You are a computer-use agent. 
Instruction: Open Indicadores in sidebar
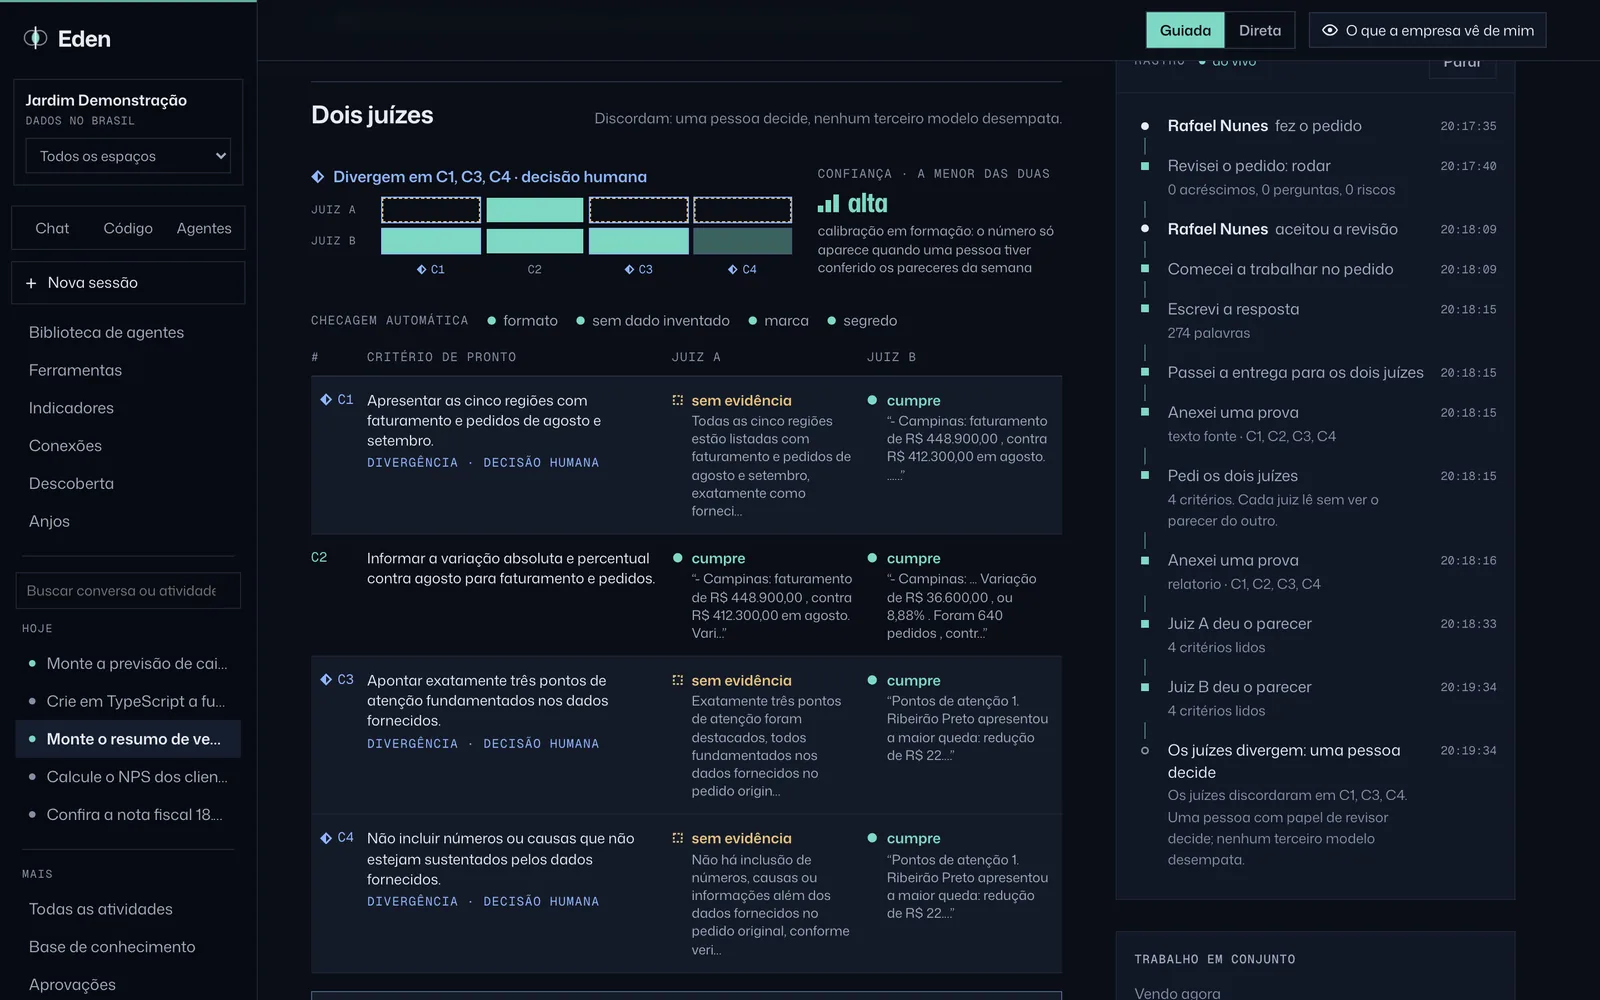71,408
